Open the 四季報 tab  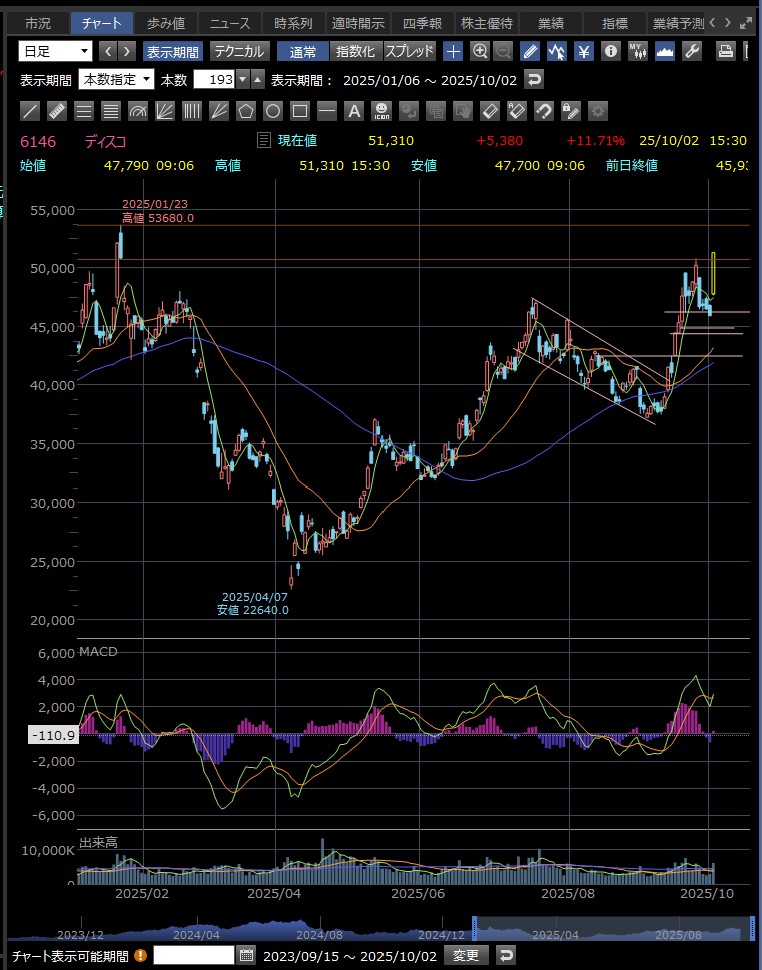pyautogui.click(x=422, y=23)
